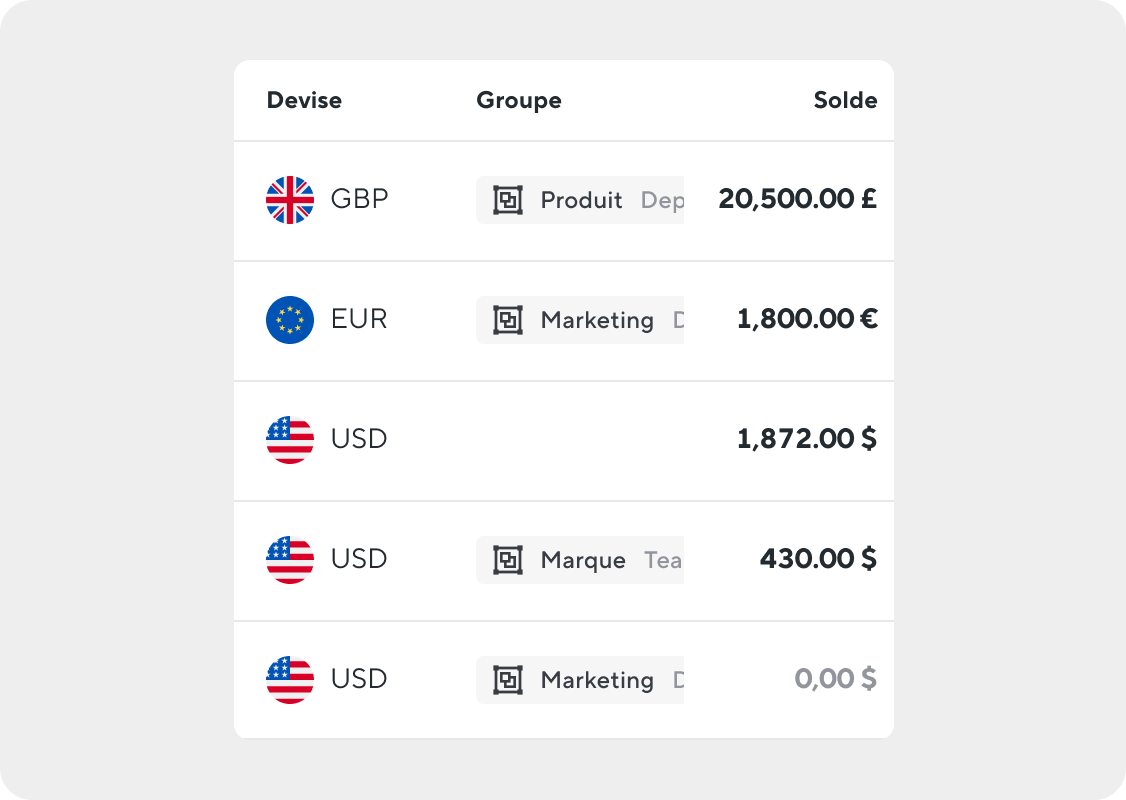Click the group icon in the zero-balance USD row
This screenshot has height=800, width=1126.
(508, 679)
